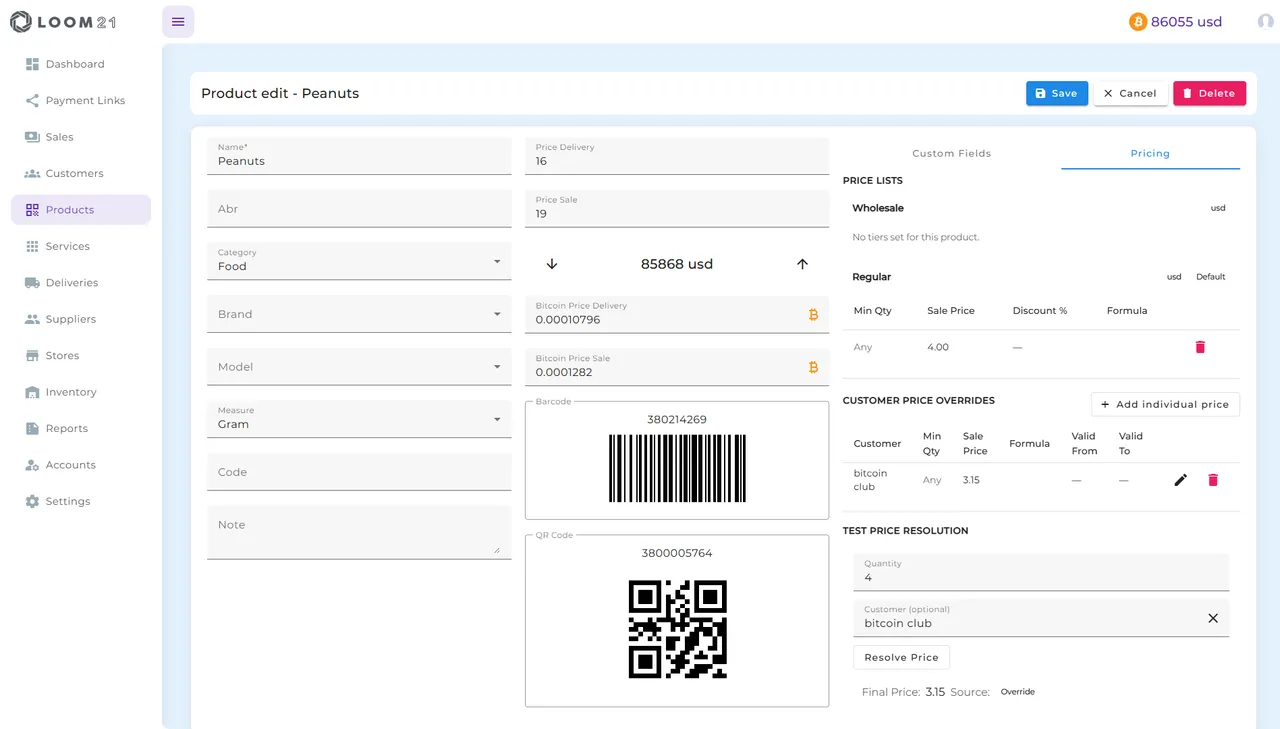This screenshot has height=729, width=1280.
Task: Delete the Regular price tier row
Action: 1200,347
